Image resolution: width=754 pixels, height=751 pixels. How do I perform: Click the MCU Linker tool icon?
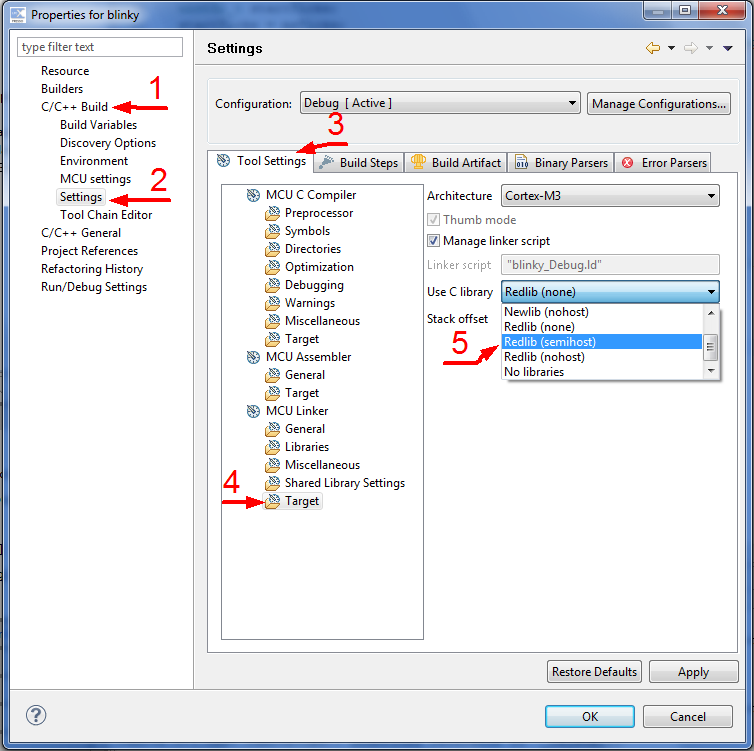point(253,411)
